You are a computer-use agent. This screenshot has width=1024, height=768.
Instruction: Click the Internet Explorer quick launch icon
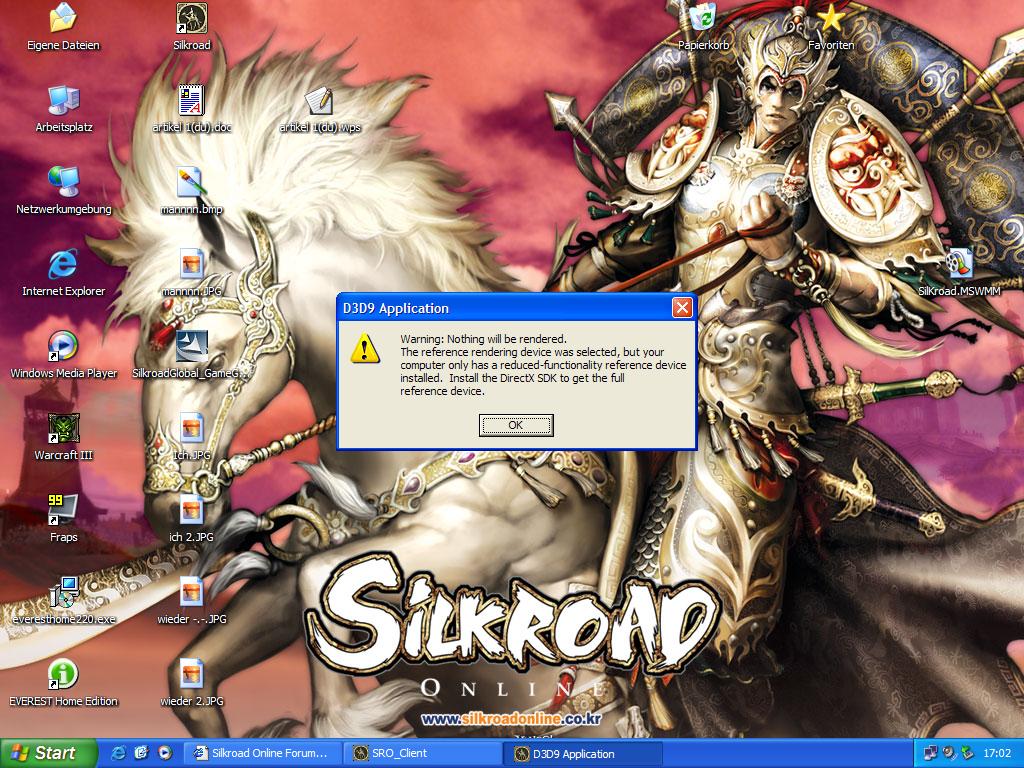click(x=119, y=753)
